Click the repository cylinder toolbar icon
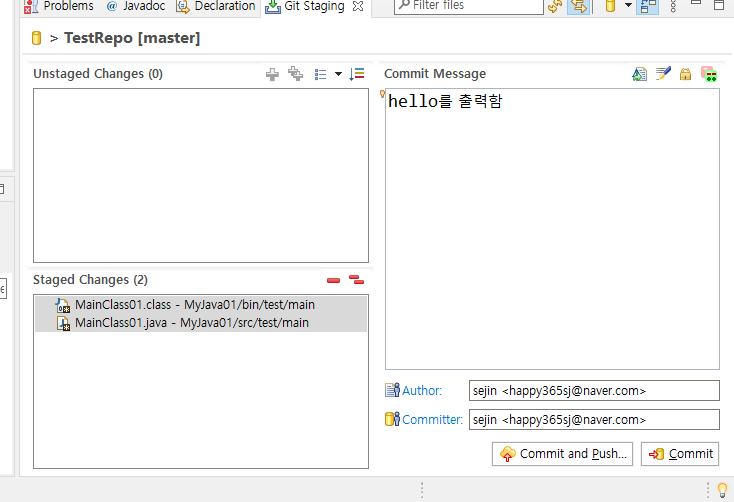This screenshot has width=734, height=502. [610, 6]
